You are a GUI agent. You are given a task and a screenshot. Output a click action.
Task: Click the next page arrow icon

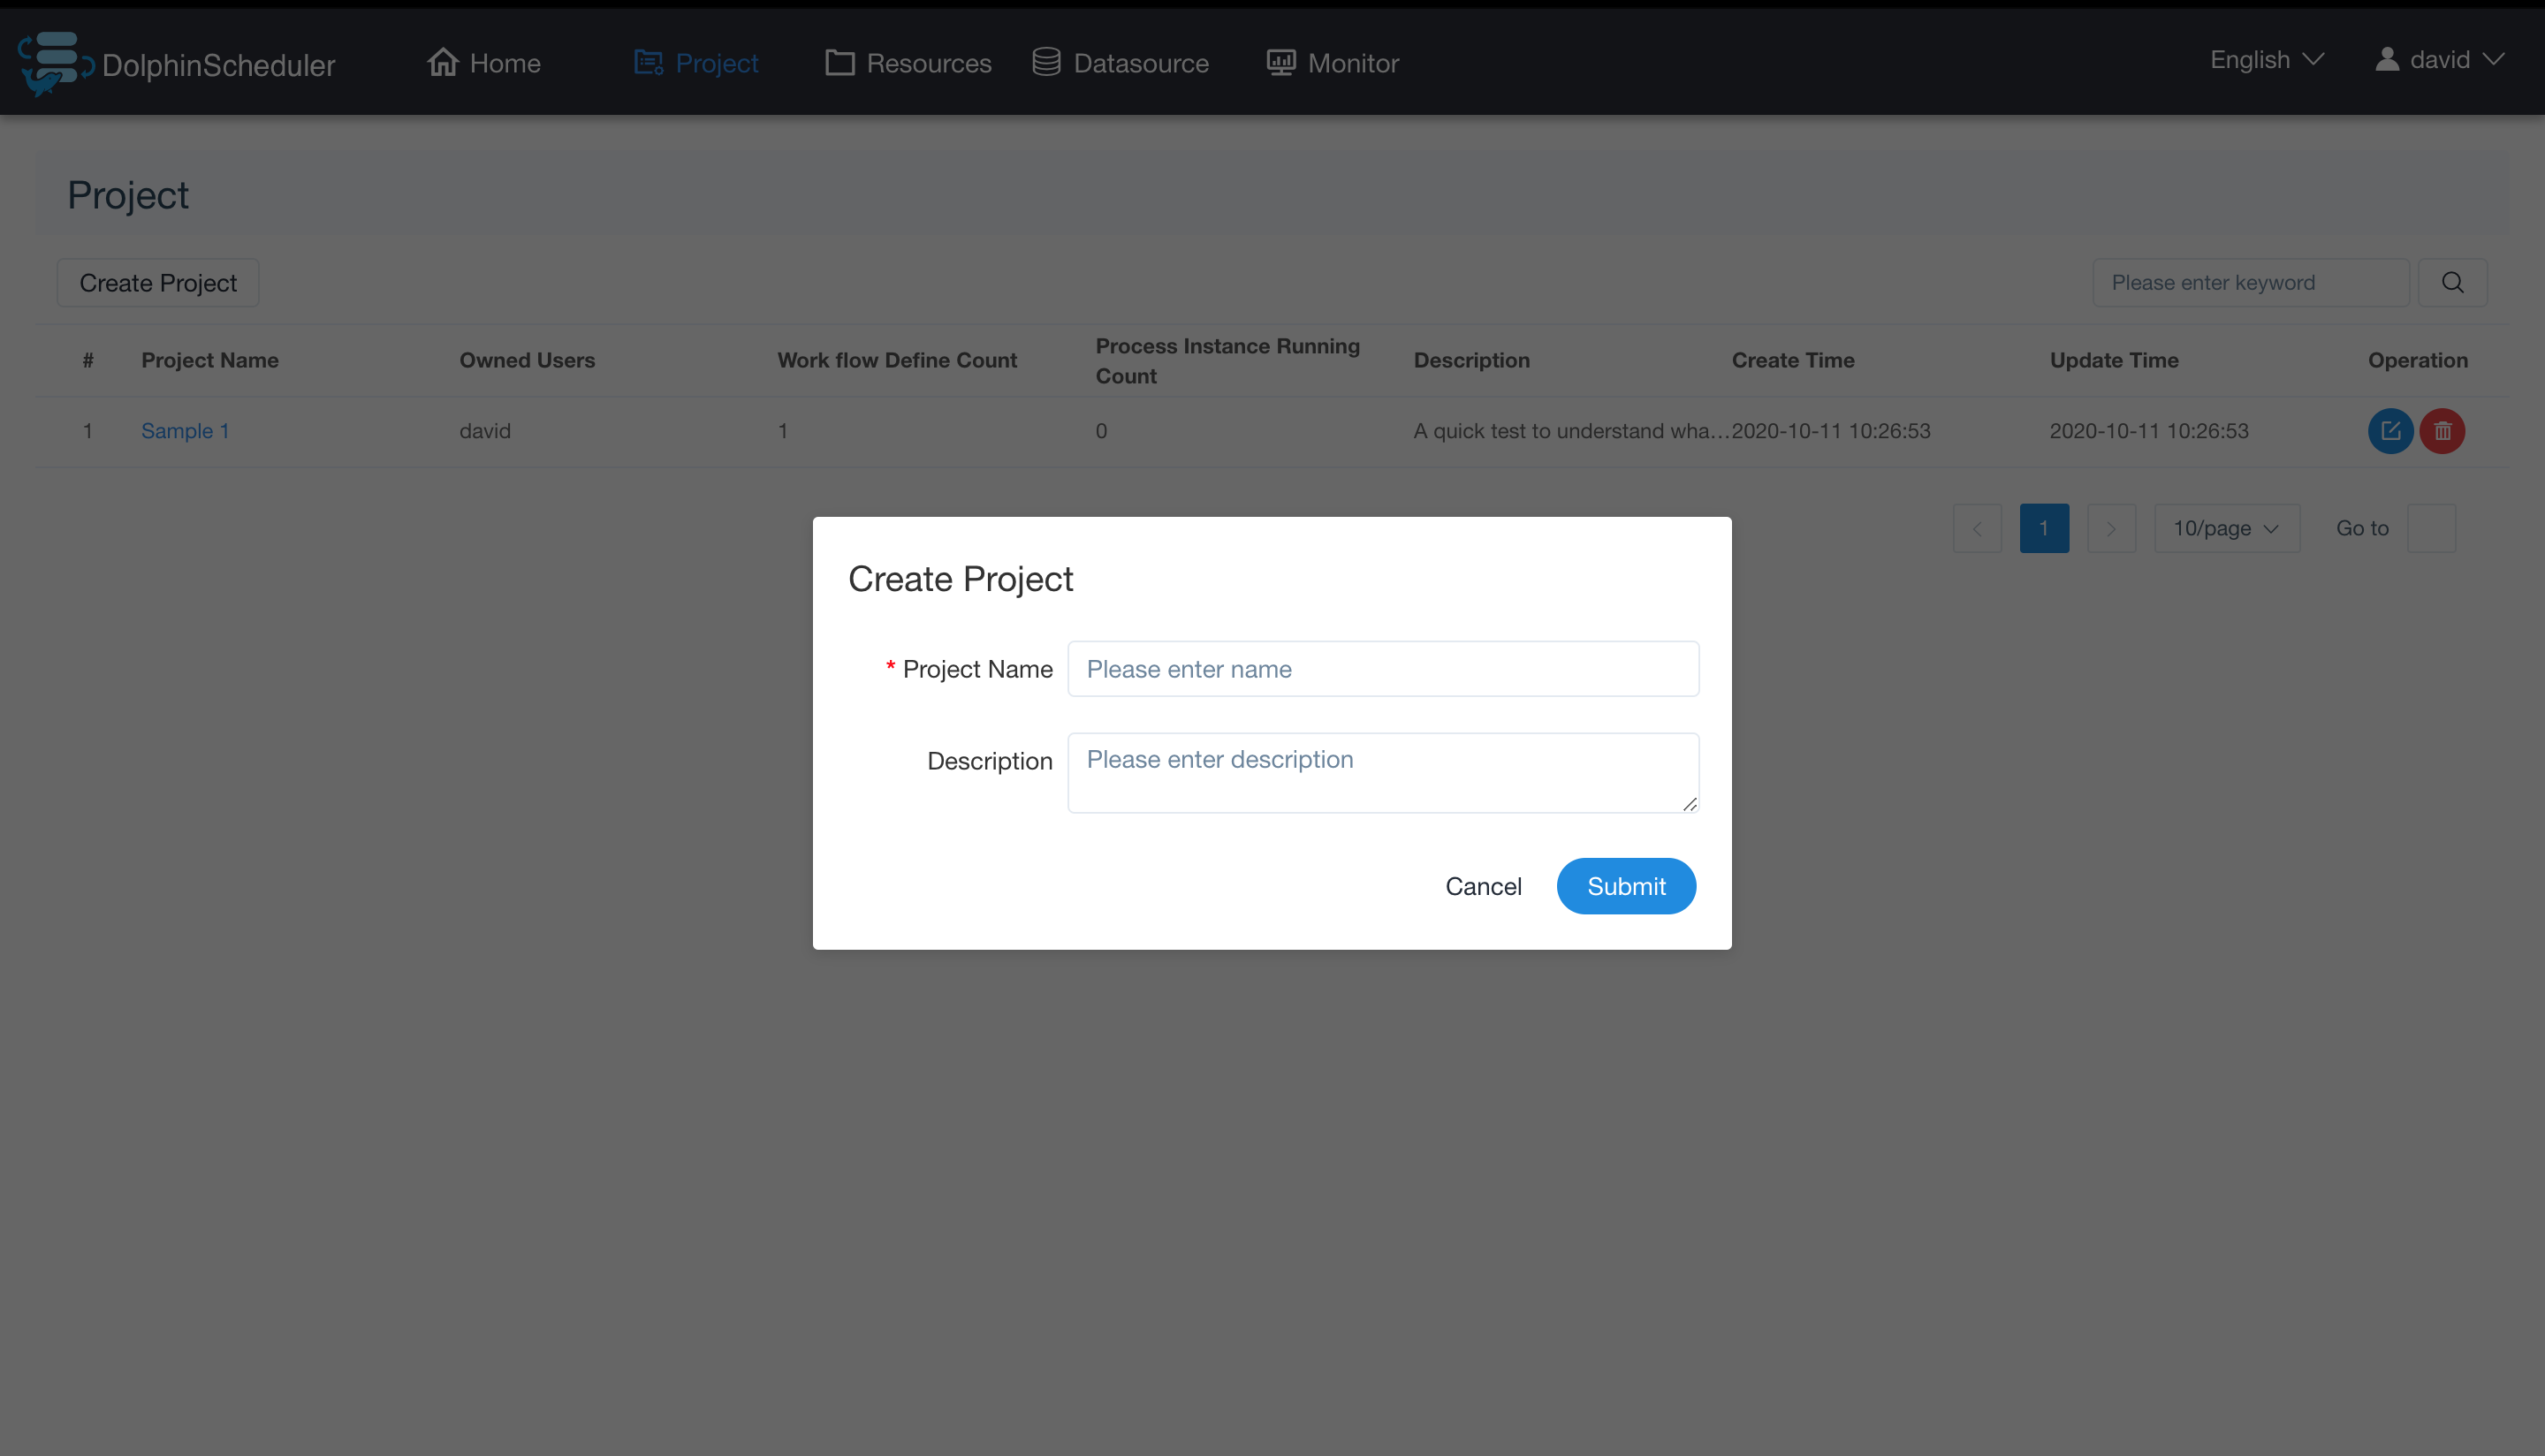click(x=2111, y=528)
